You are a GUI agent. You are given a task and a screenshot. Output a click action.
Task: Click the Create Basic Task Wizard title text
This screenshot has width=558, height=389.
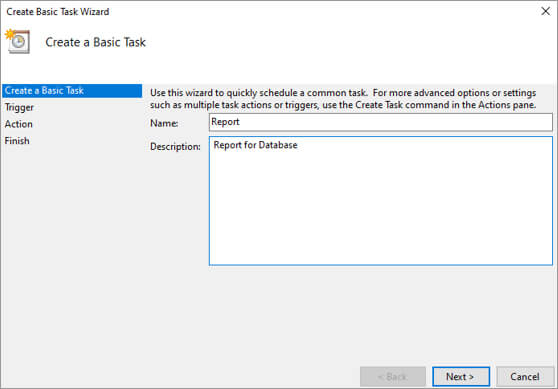tap(58, 12)
